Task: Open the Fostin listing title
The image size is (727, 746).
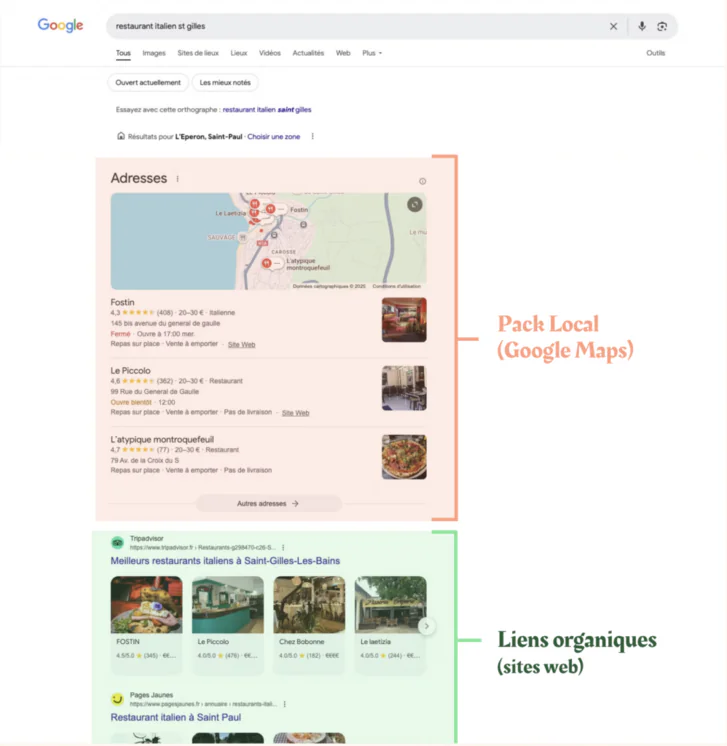Action: tap(122, 303)
